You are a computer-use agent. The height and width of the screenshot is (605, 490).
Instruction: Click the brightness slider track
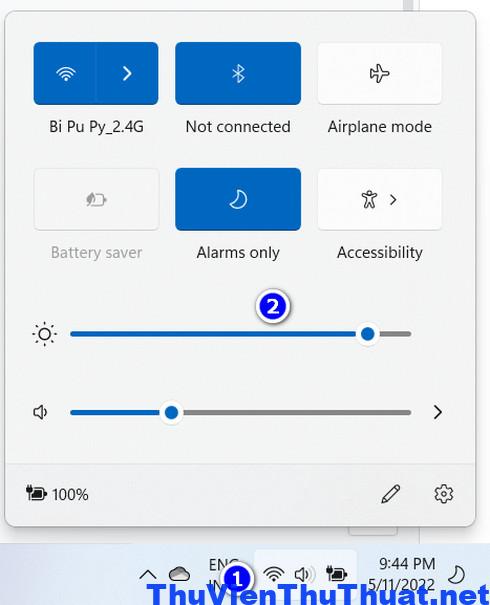tap(241, 334)
